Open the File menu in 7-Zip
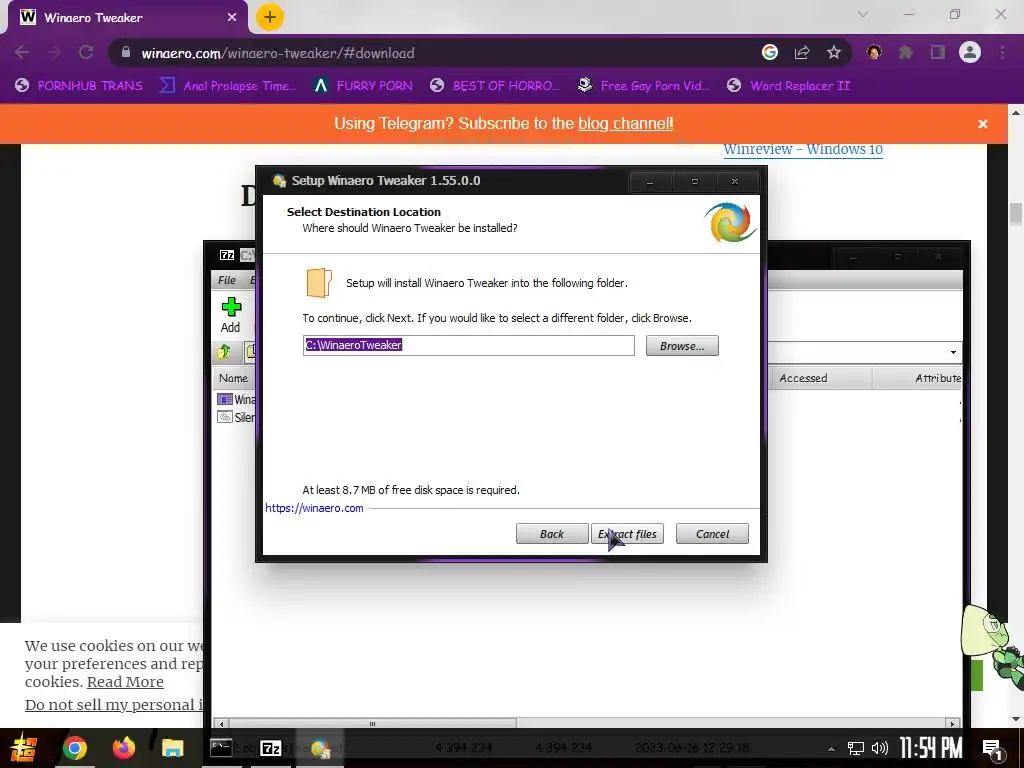The image size is (1024, 768). (227, 280)
